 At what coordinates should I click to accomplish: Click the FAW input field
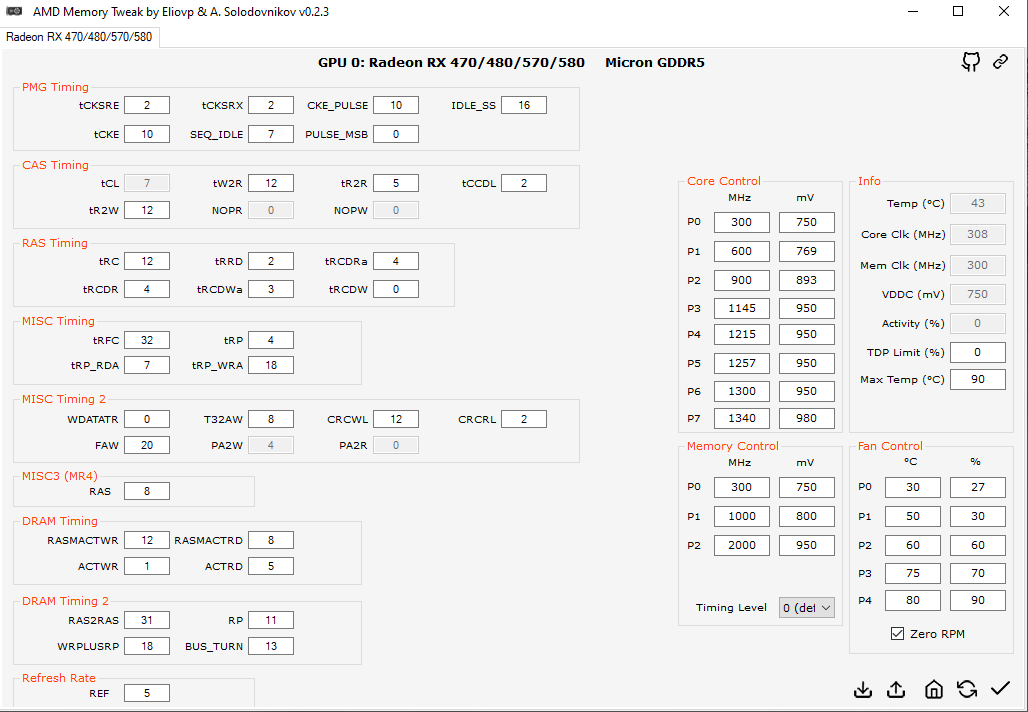[x=147, y=445]
